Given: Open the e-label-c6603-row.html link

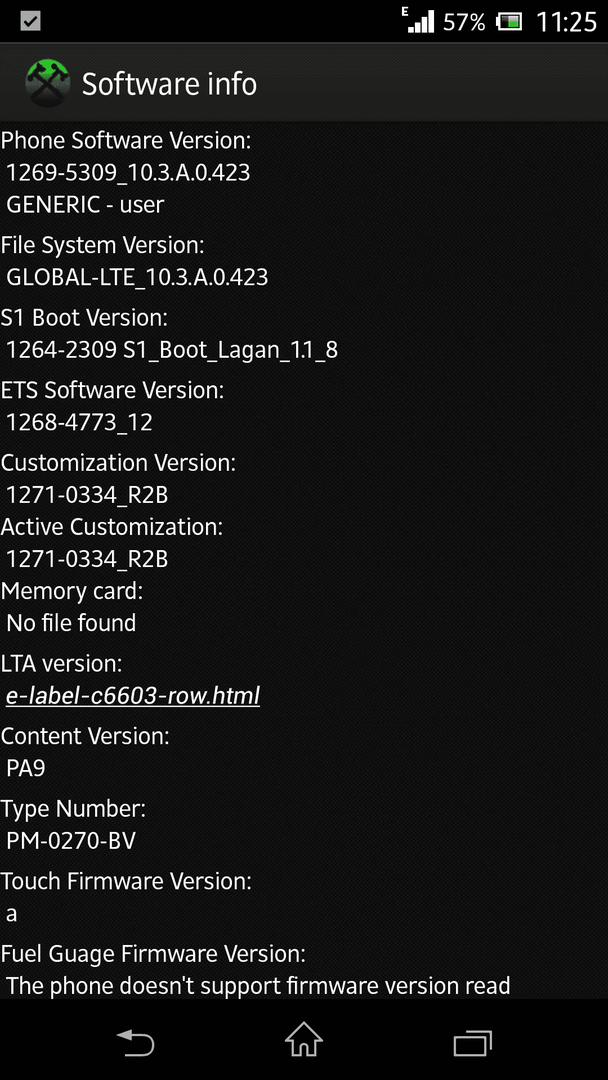Looking at the screenshot, I should click(133, 696).
